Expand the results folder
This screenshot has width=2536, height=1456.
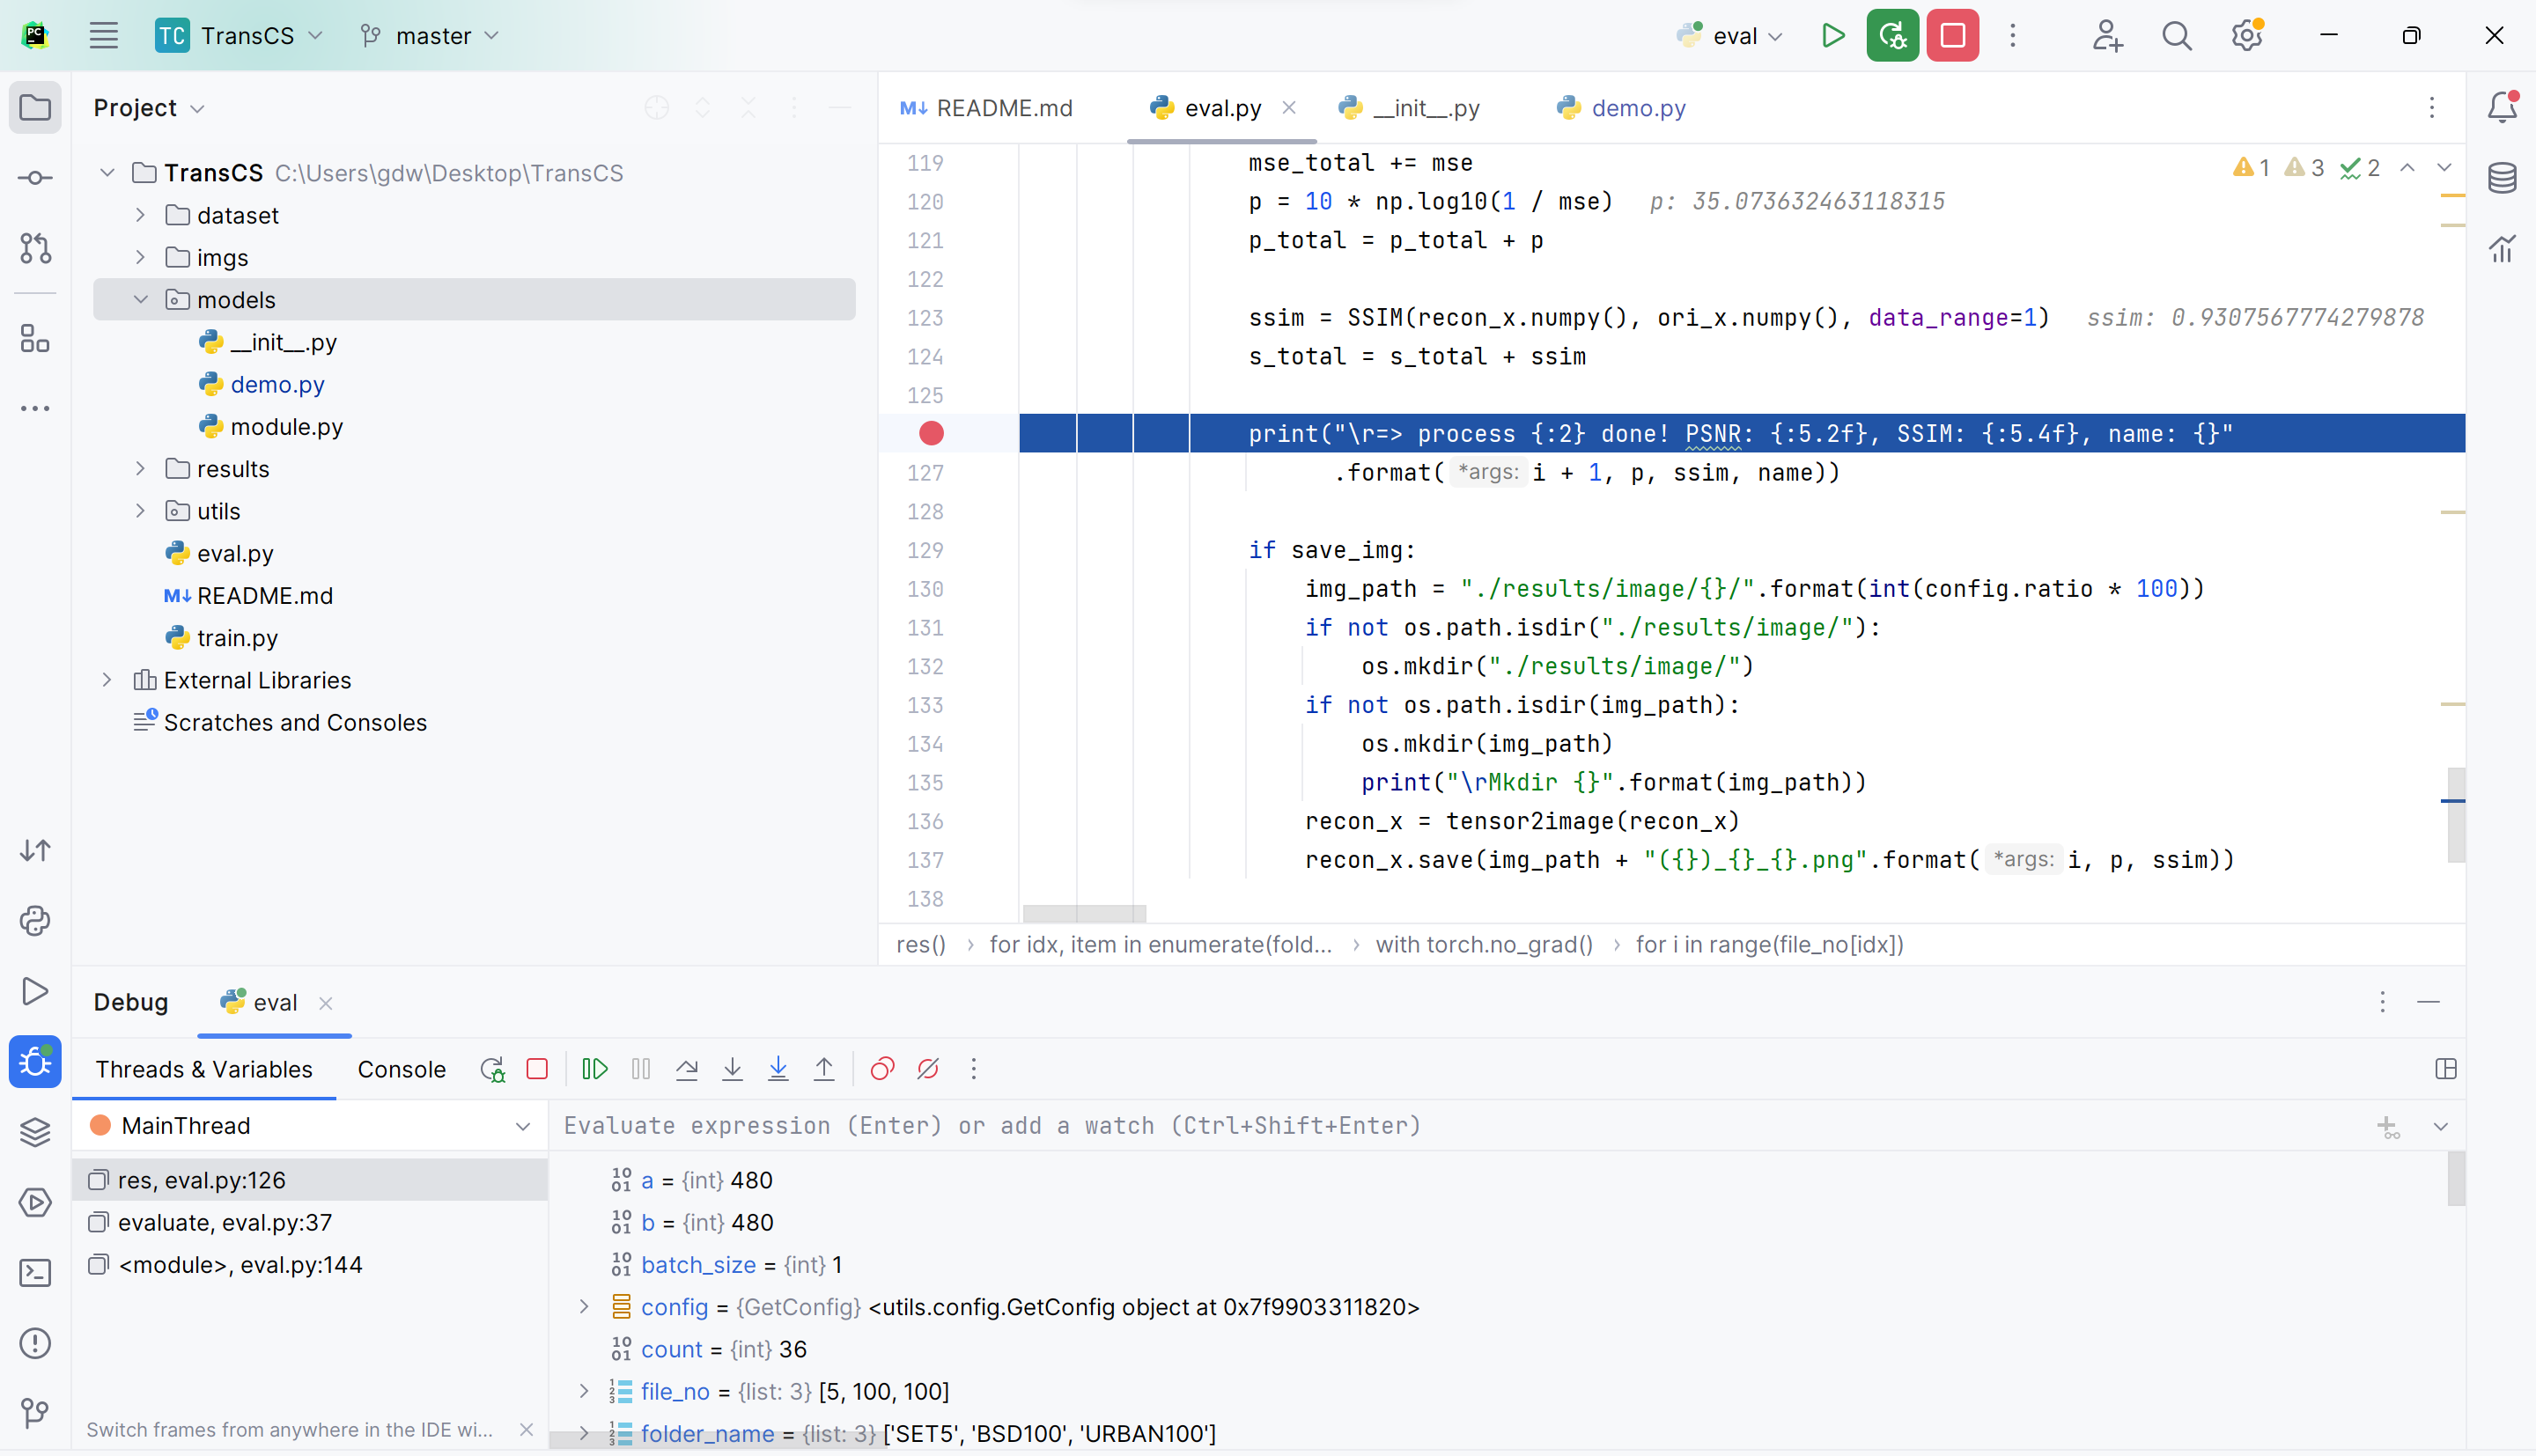pos(140,469)
